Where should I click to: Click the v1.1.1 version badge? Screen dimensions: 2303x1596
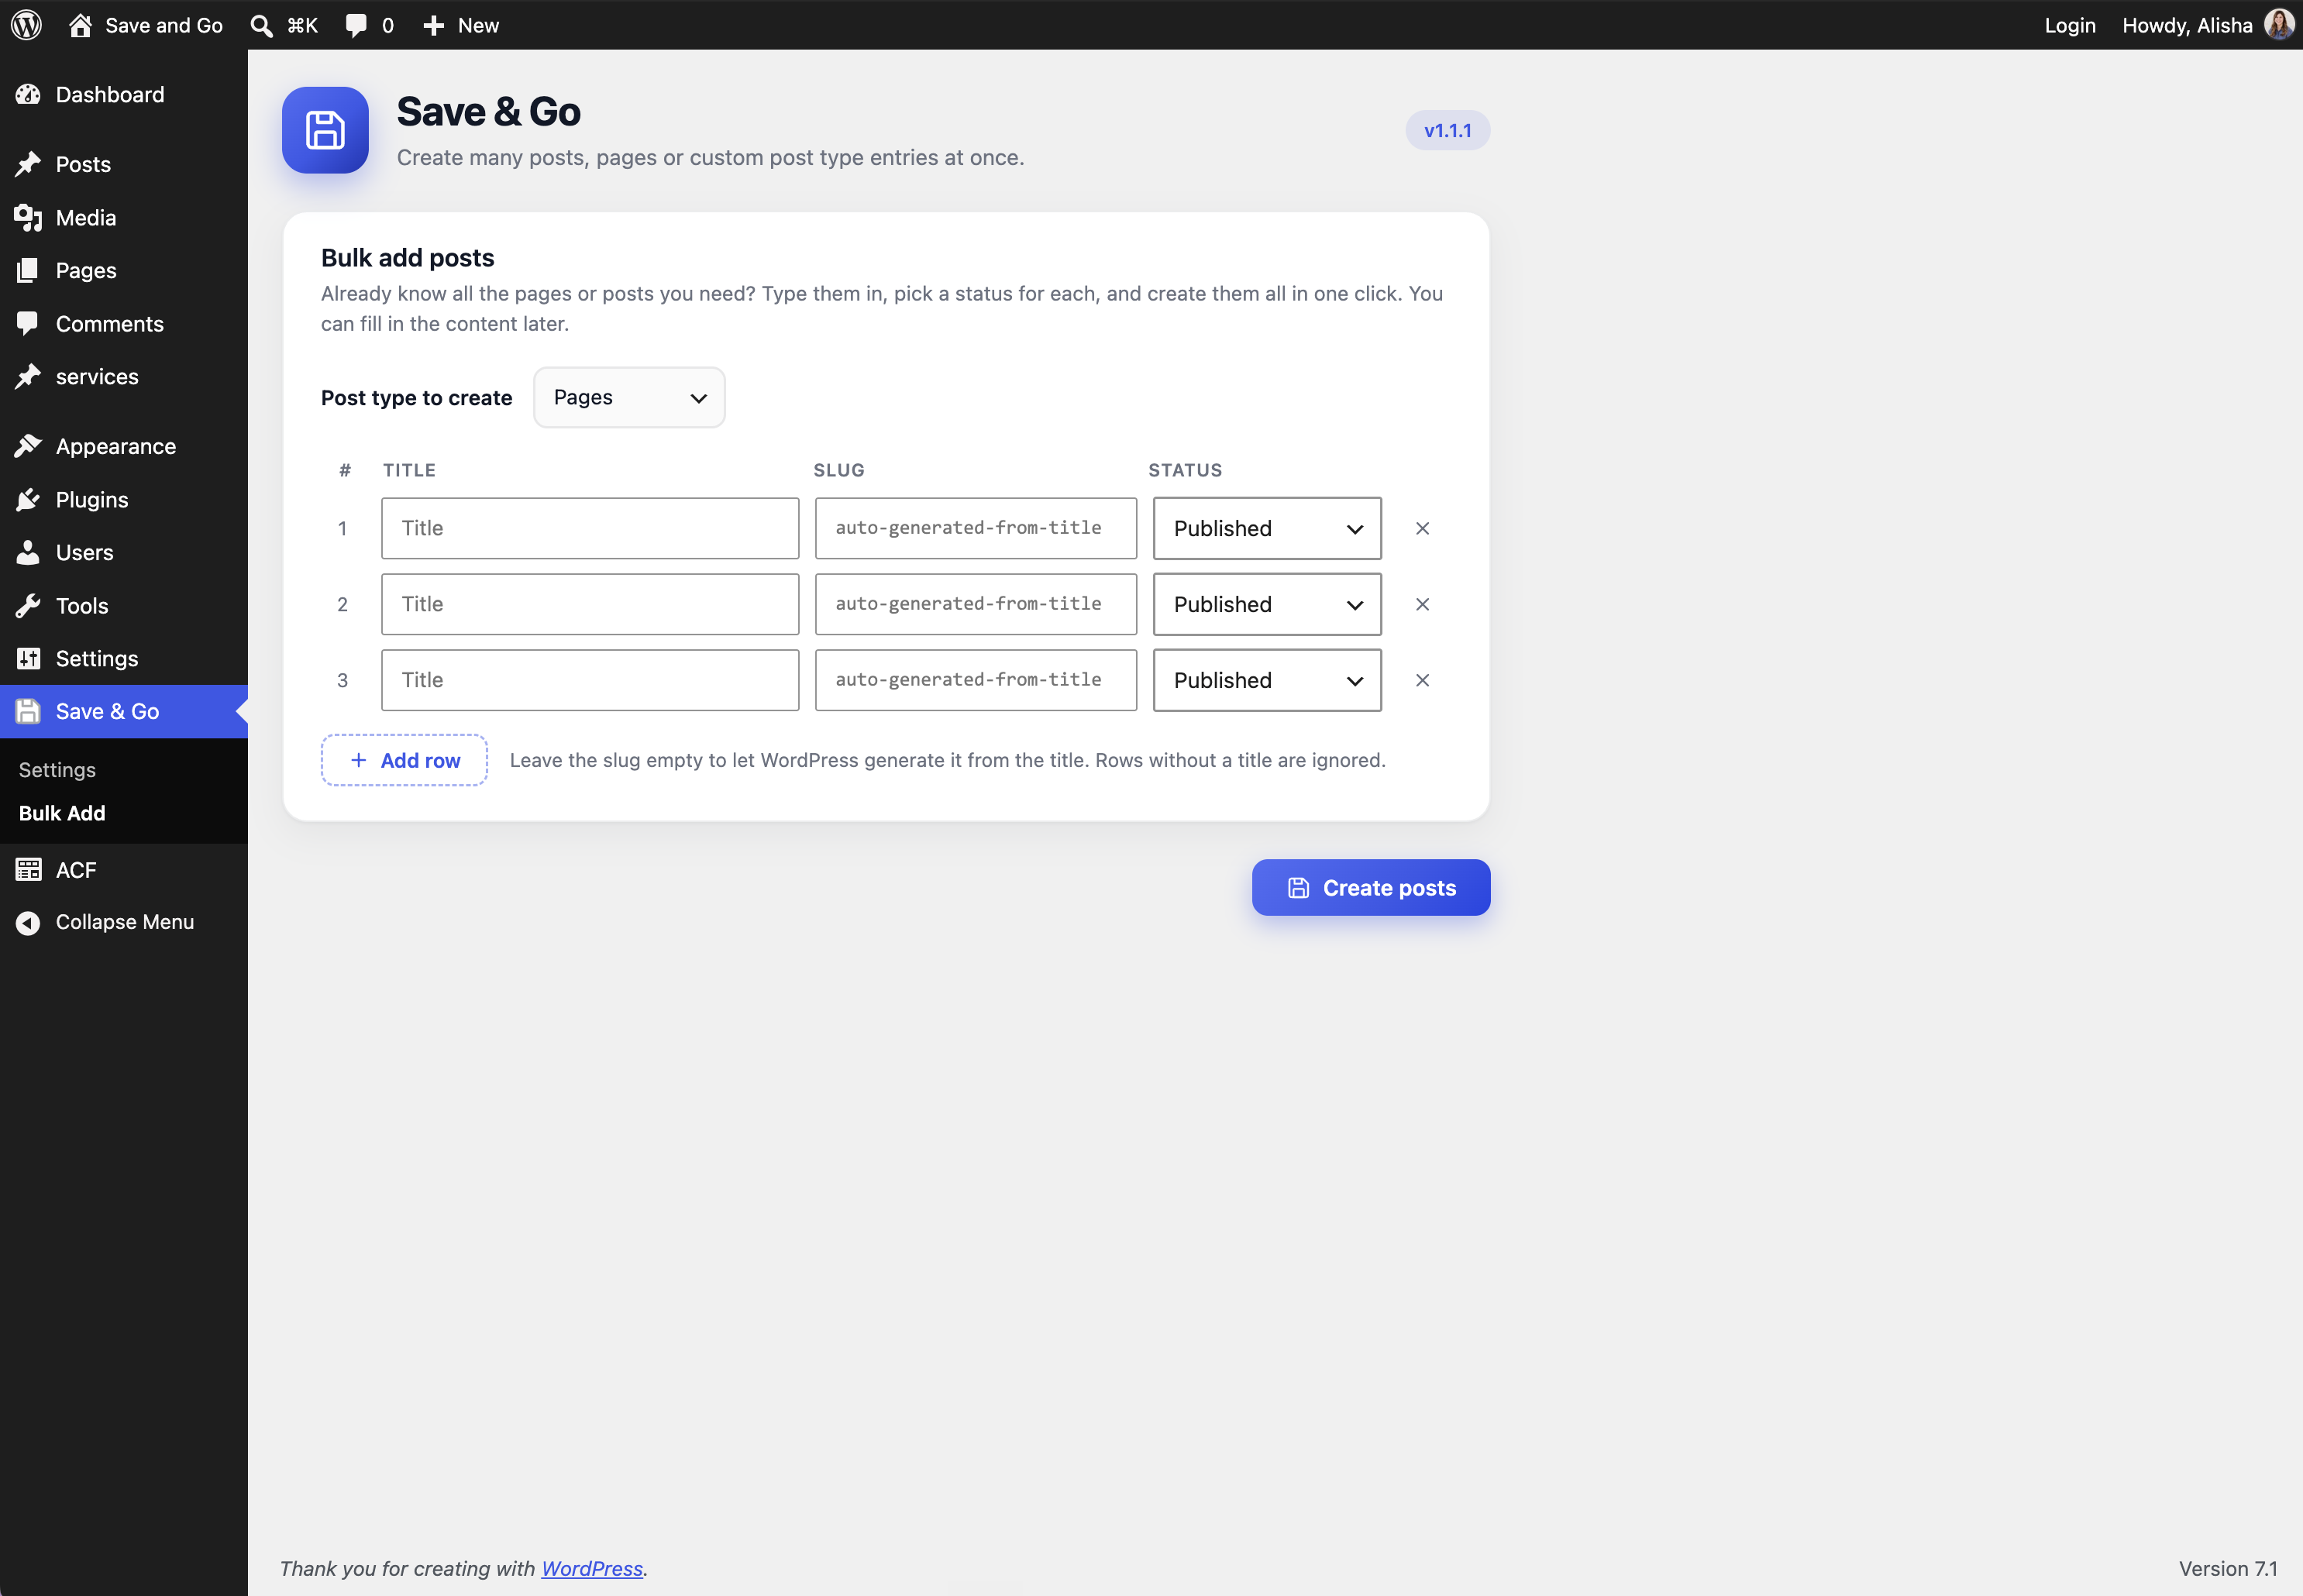[1447, 130]
